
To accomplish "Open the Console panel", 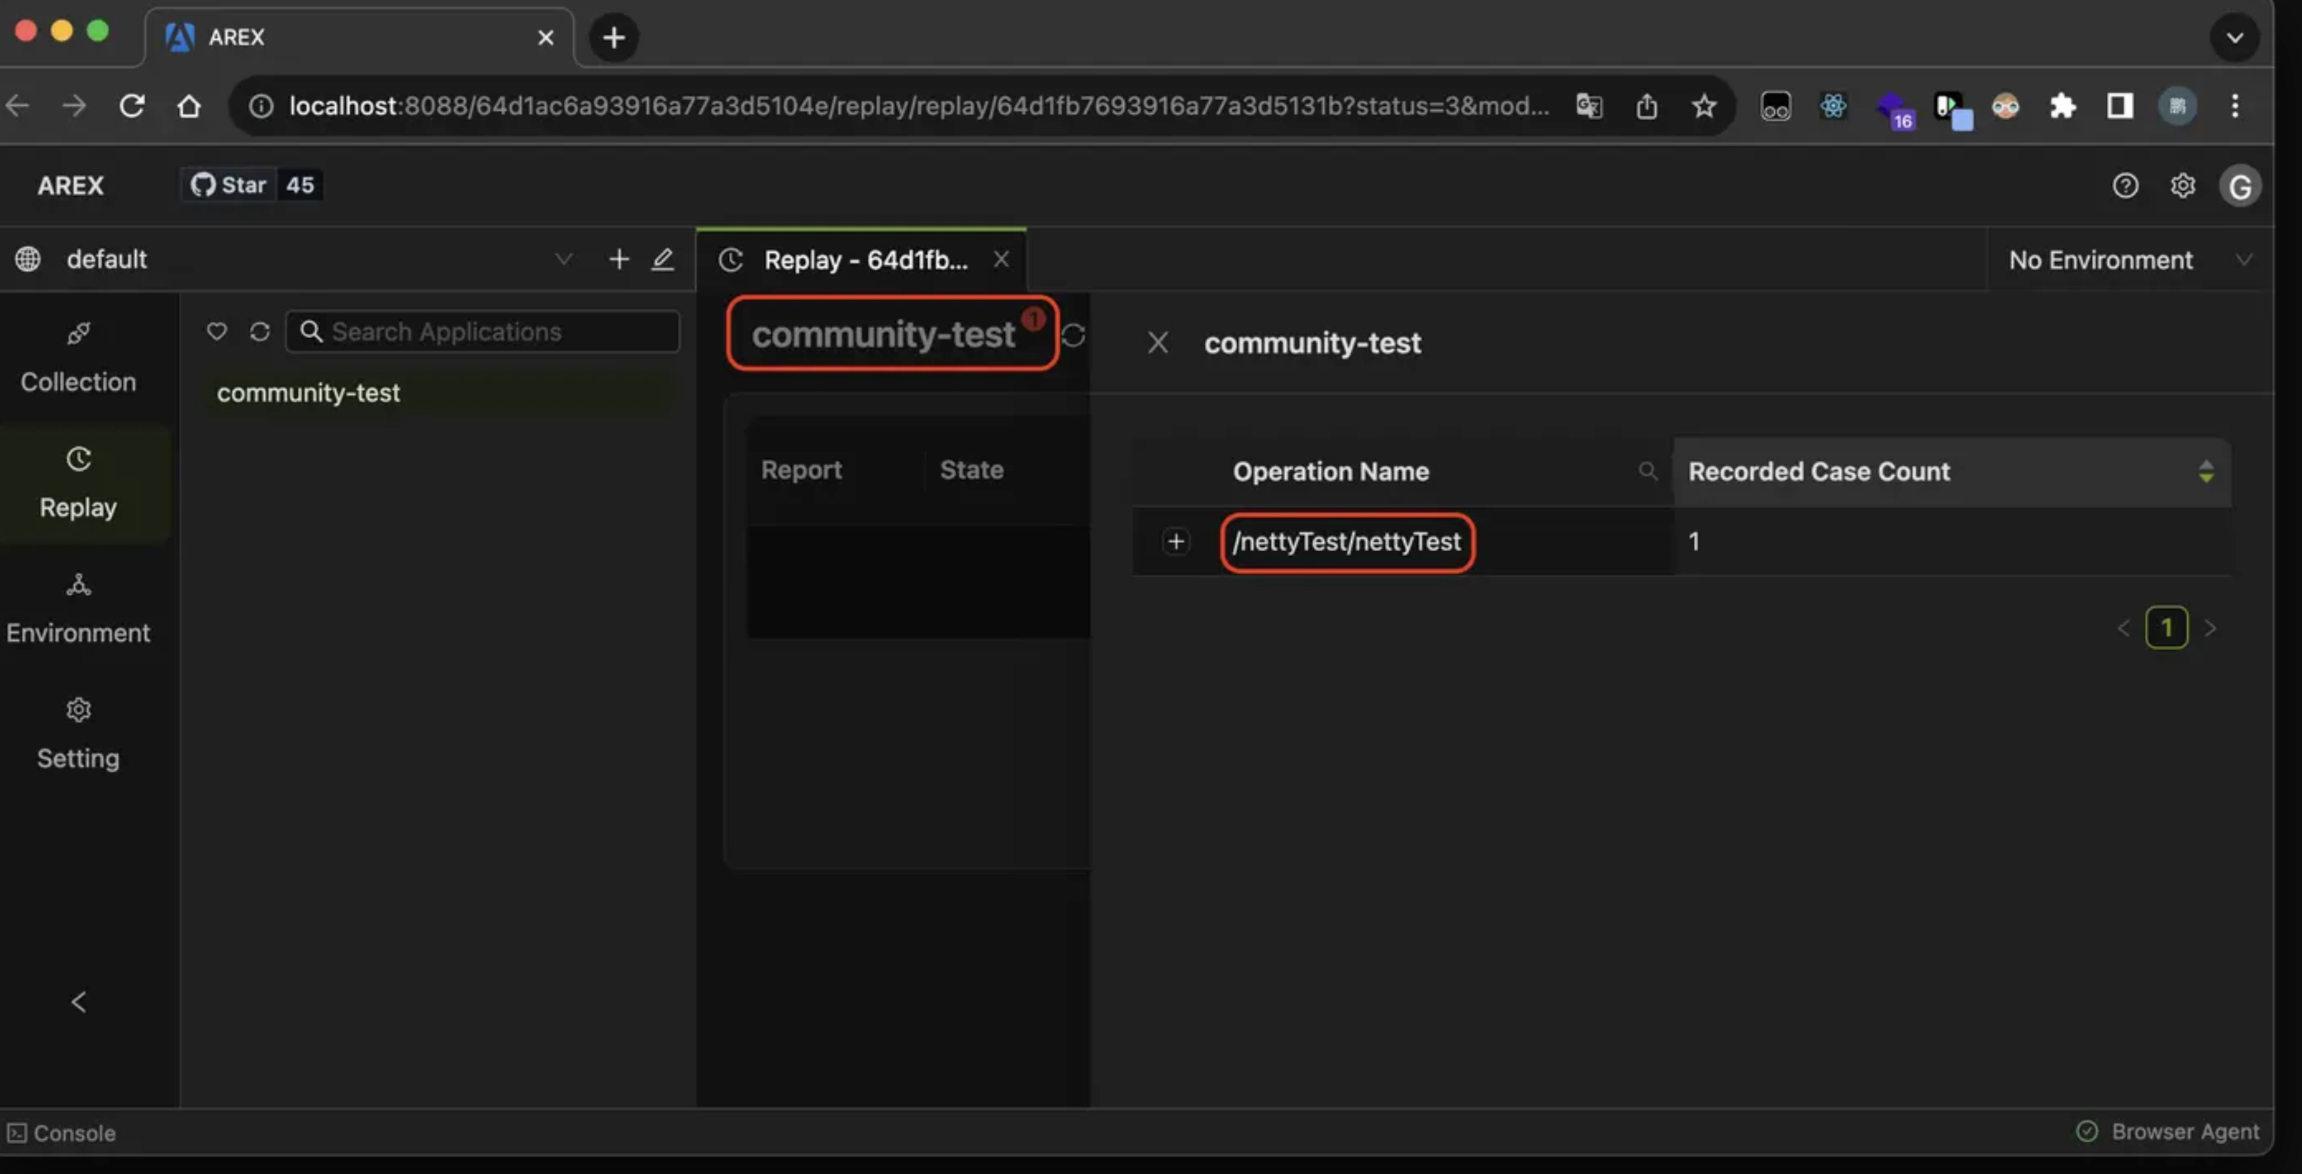I will click(x=62, y=1133).
